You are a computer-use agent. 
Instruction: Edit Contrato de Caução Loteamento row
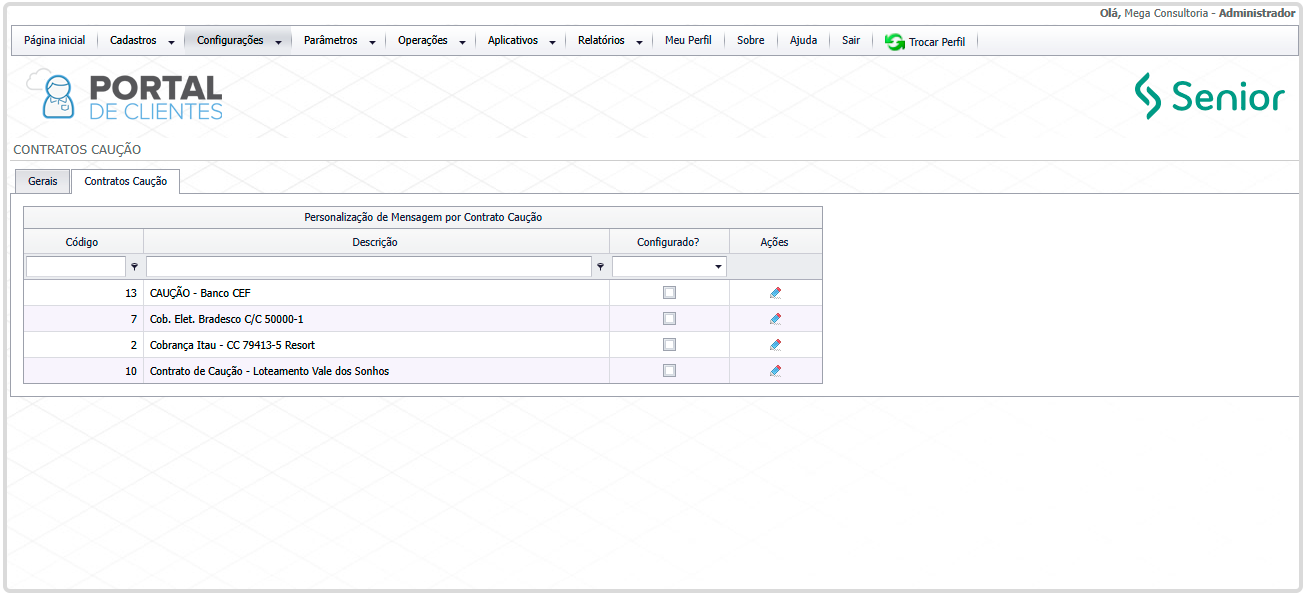pyautogui.click(x=775, y=371)
